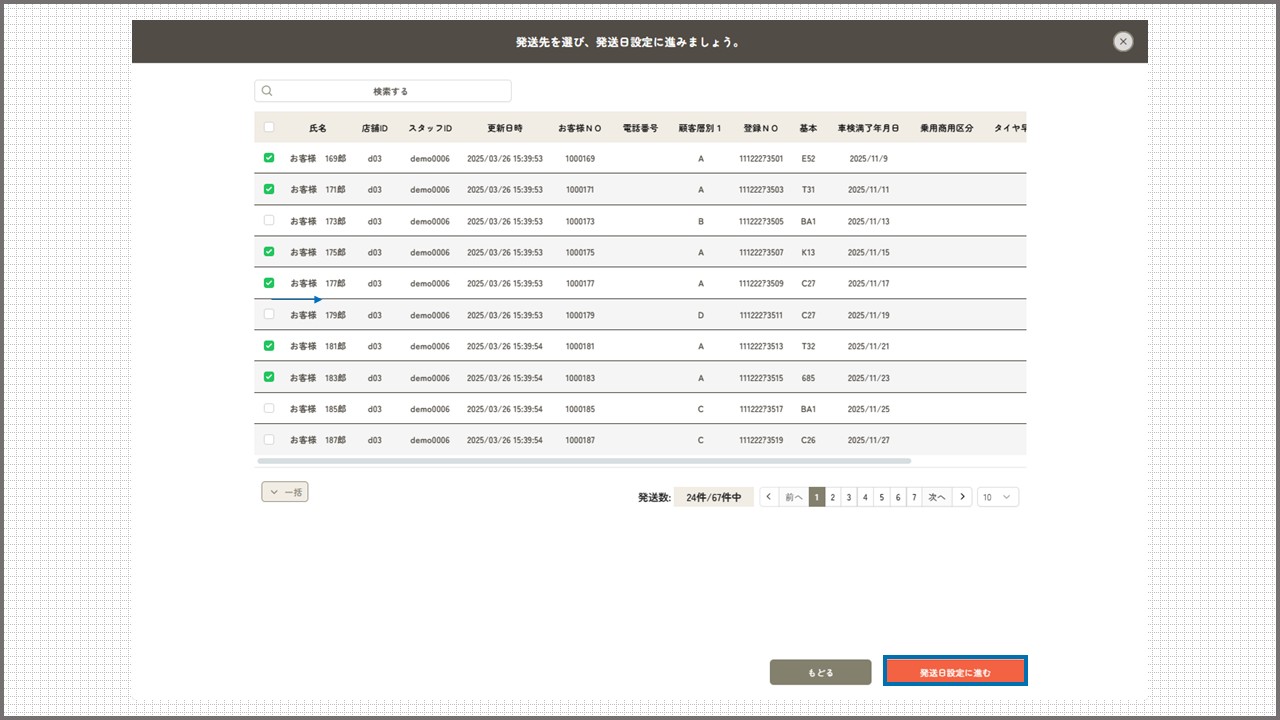Select page 1 in pagination

point(817,497)
